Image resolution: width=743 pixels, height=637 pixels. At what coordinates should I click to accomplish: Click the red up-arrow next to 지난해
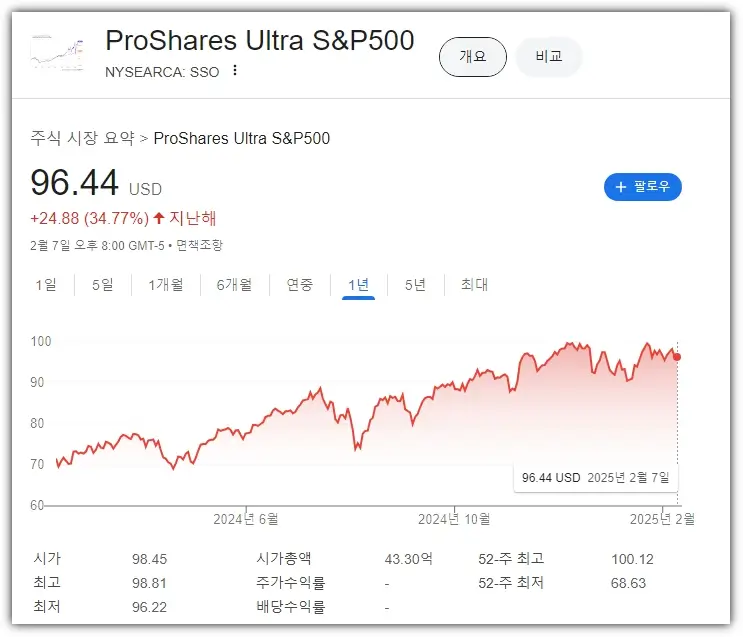click(159, 218)
